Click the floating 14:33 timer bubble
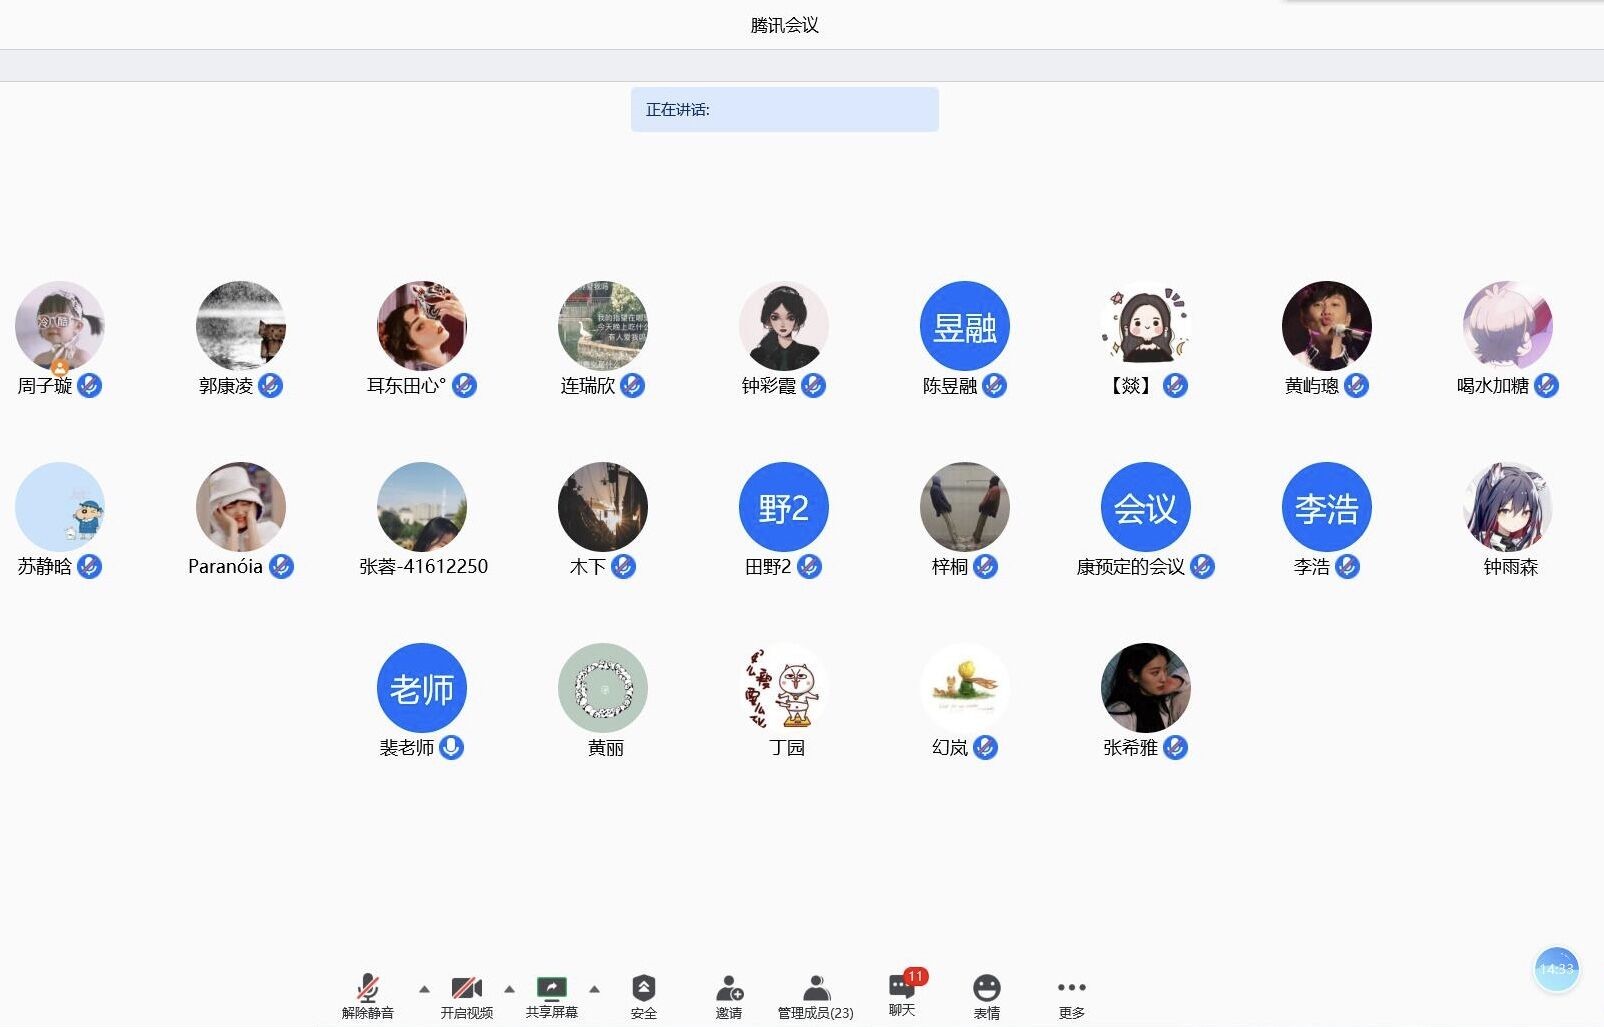The image size is (1604, 1027). pyautogui.click(x=1556, y=969)
